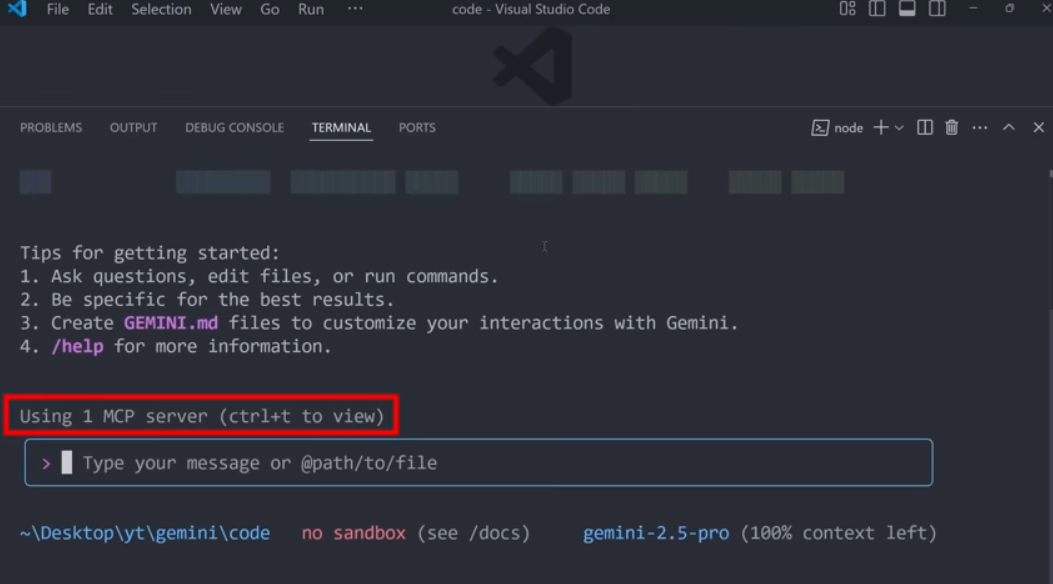
Task: Click the node terminal shell icon
Action: [x=820, y=128]
